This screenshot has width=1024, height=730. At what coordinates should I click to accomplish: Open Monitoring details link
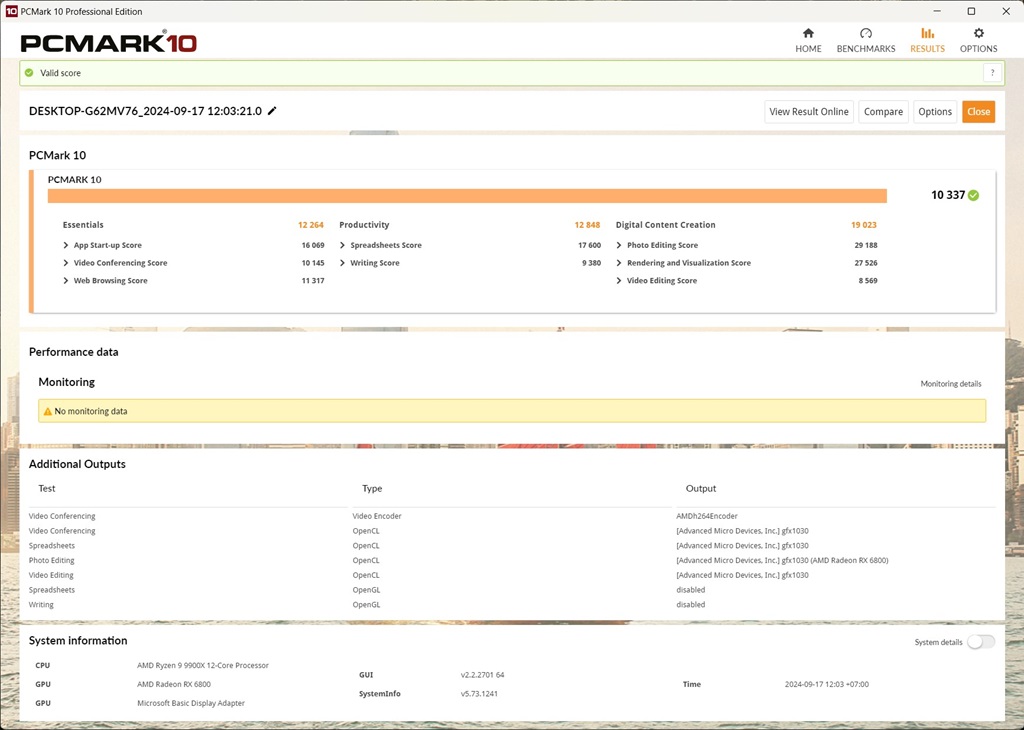pyautogui.click(x=950, y=384)
